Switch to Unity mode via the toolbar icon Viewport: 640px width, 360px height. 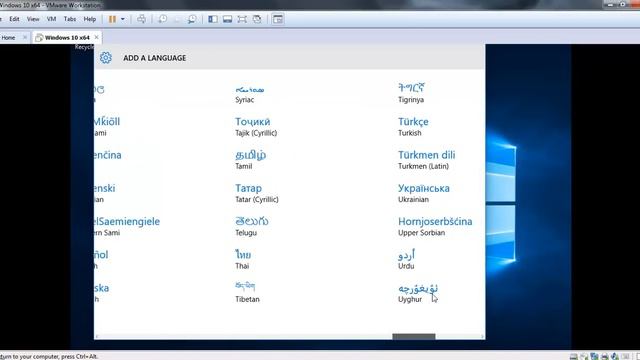pos(257,19)
